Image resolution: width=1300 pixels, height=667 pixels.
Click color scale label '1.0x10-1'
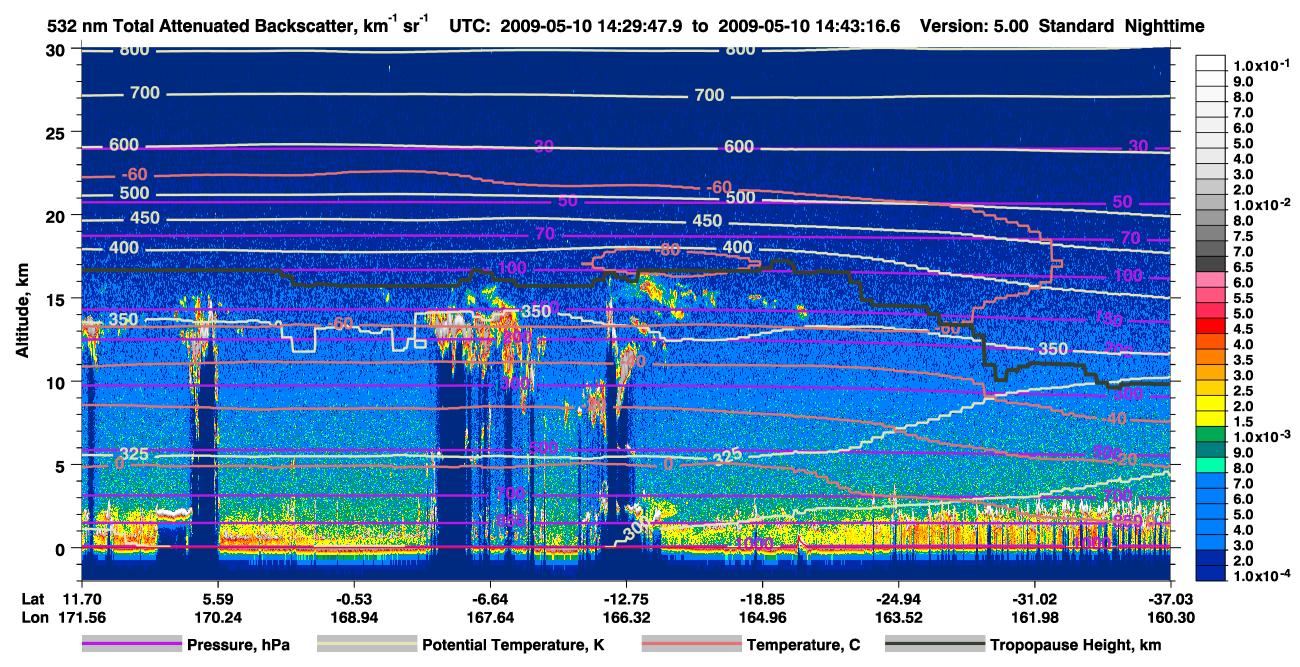tap(1260, 65)
